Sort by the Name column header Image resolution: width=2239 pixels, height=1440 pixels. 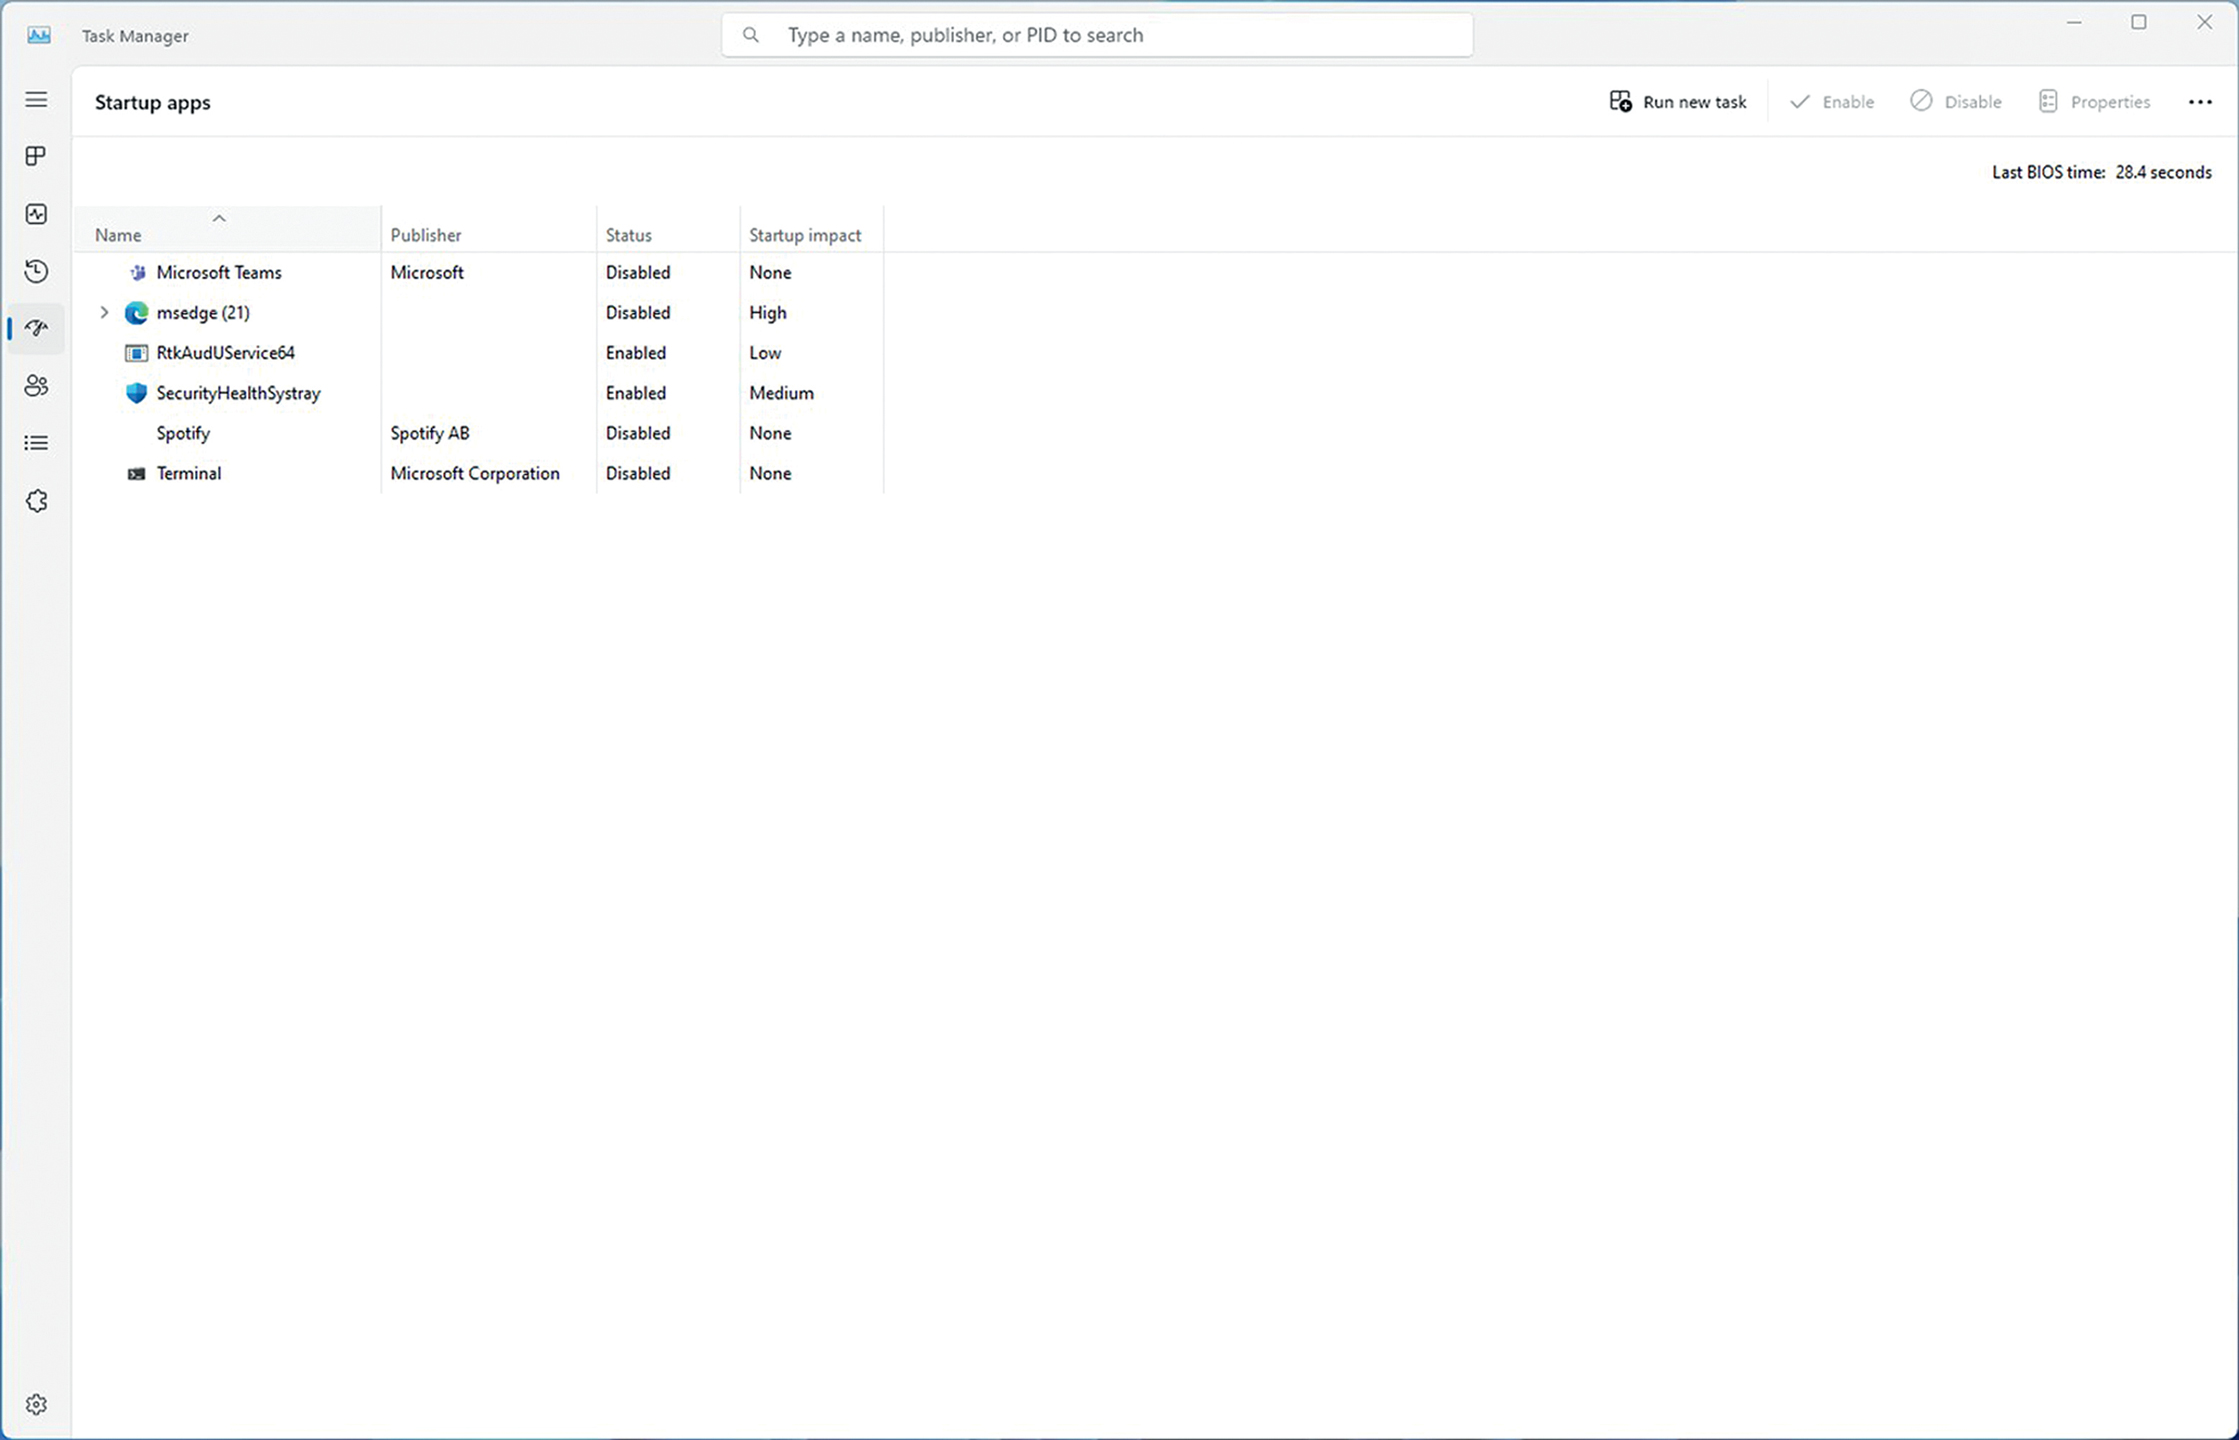tap(227, 229)
